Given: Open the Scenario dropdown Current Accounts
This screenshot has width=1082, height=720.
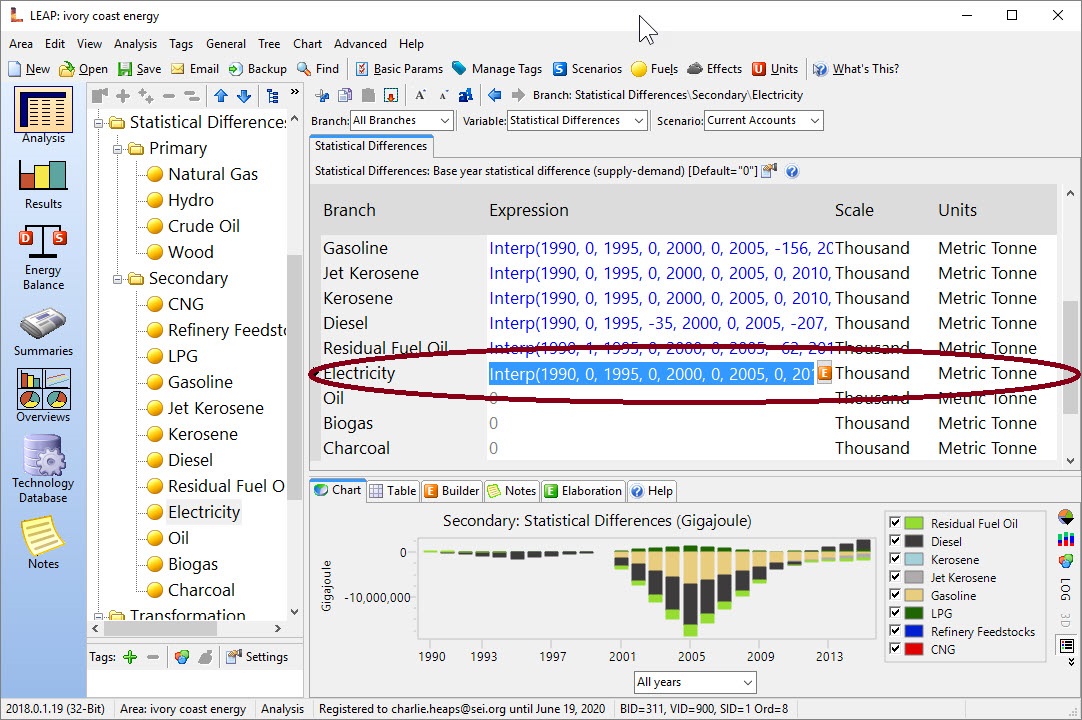Looking at the screenshot, I should tap(763, 120).
